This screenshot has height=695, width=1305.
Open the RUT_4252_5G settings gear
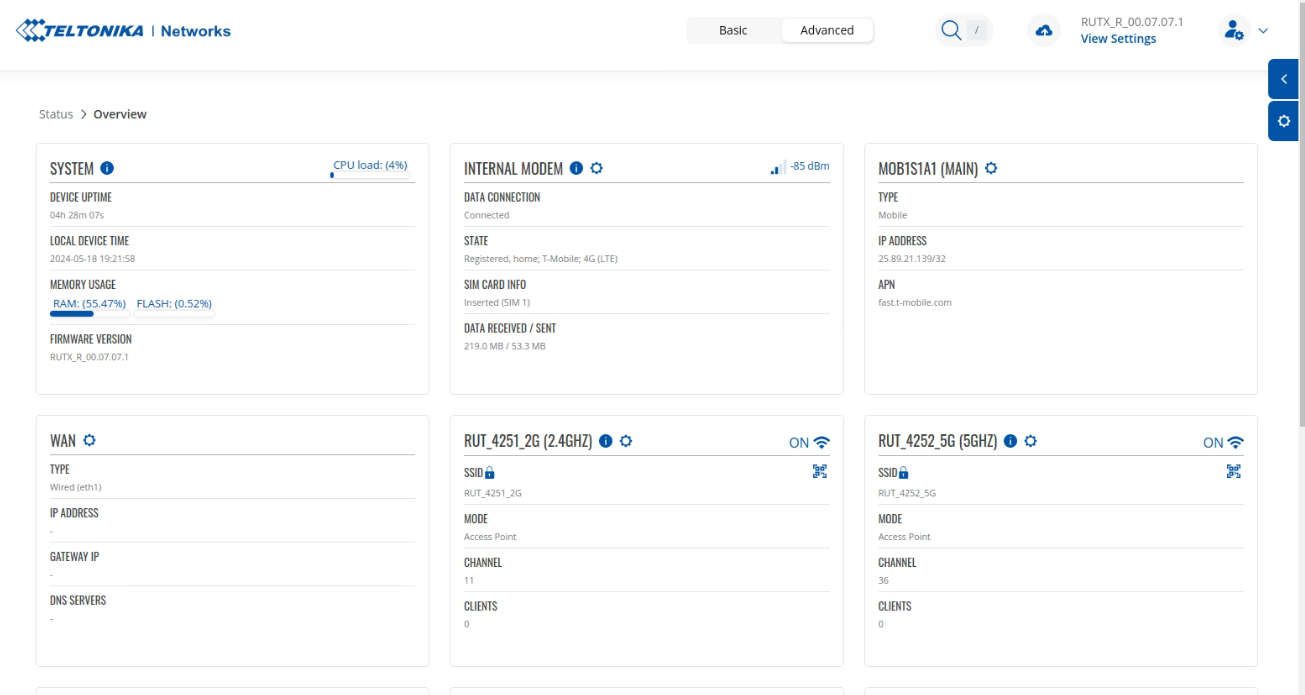tap(1031, 441)
